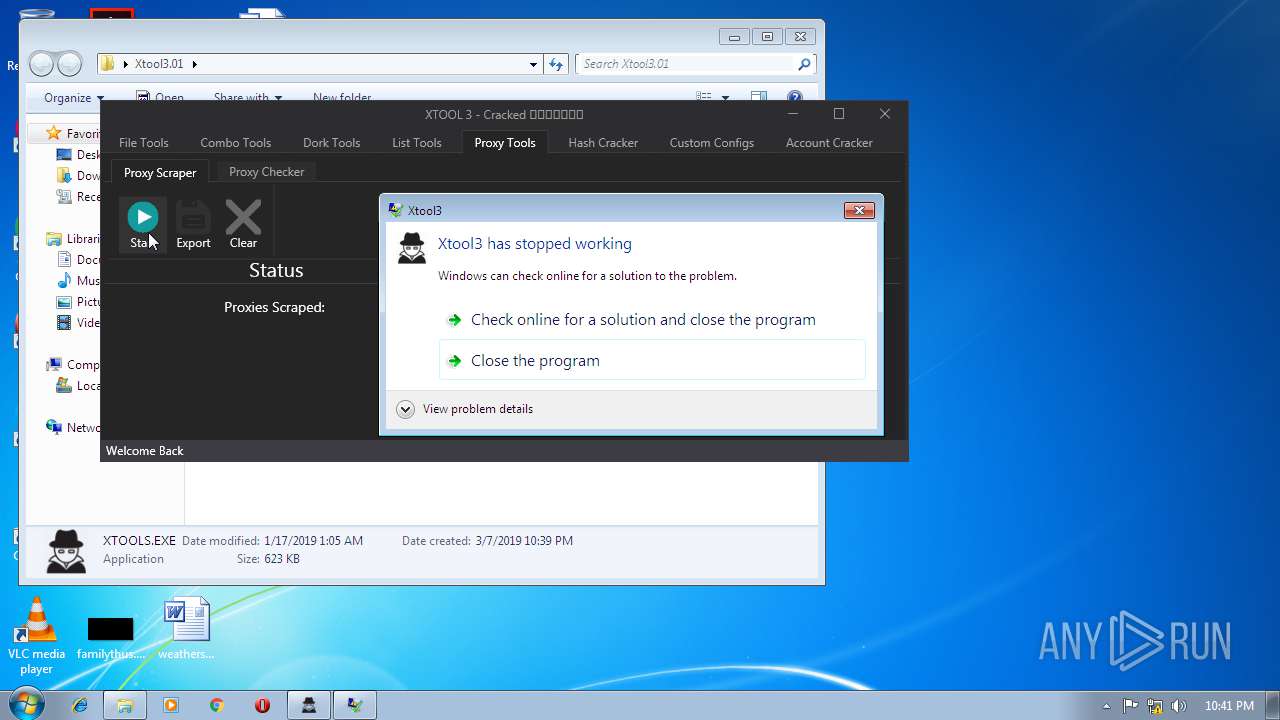Viewport: 1280px width, 720px height.
Task: Click the weathers Word document desktop icon
Action: (x=187, y=629)
